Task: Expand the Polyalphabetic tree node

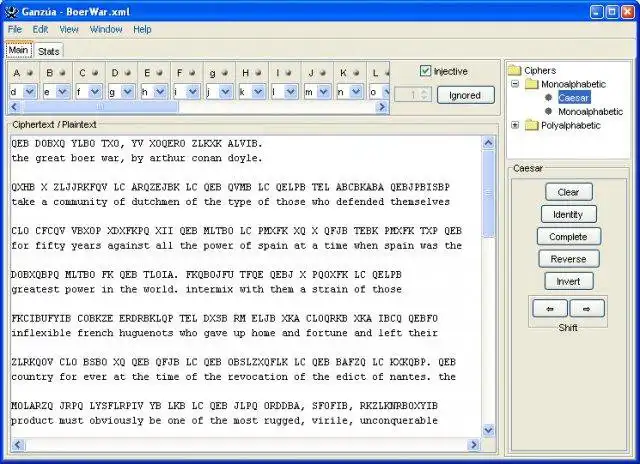Action: coord(515,125)
